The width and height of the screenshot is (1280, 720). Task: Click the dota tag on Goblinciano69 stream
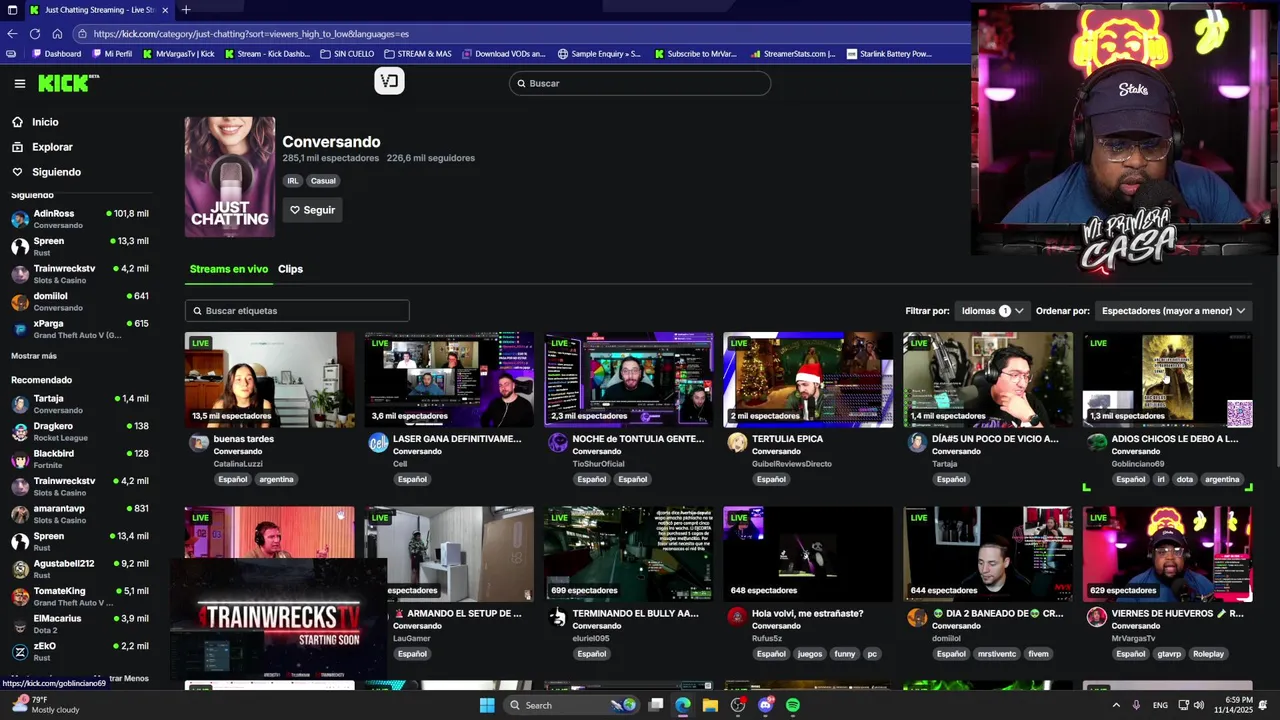[1184, 479]
